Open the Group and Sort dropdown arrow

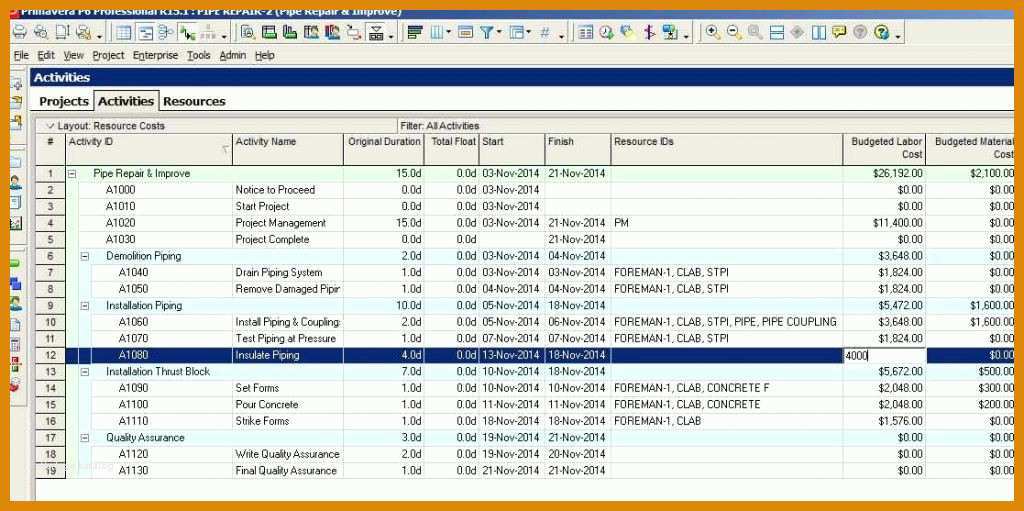[528, 33]
